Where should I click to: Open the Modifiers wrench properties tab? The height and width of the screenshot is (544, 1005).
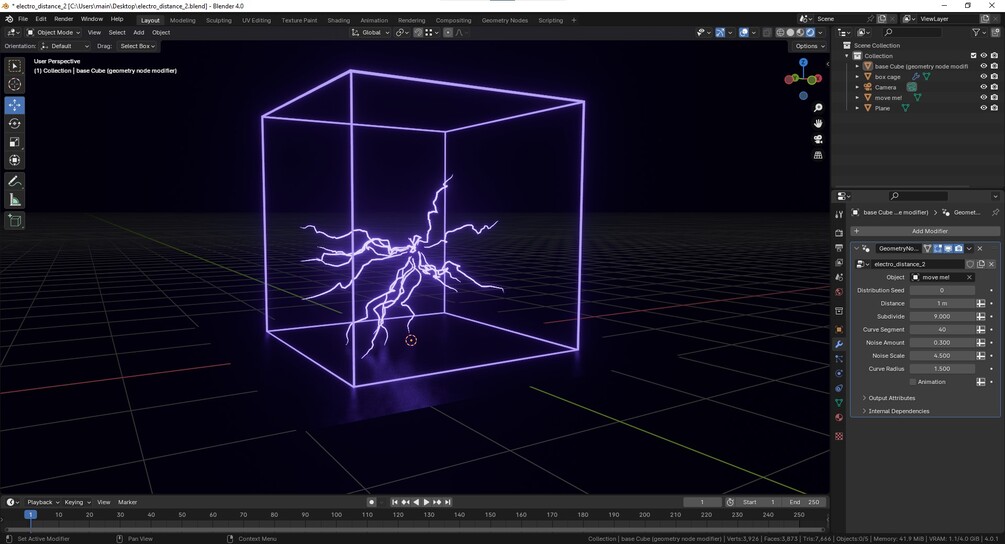pyautogui.click(x=839, y=344)
